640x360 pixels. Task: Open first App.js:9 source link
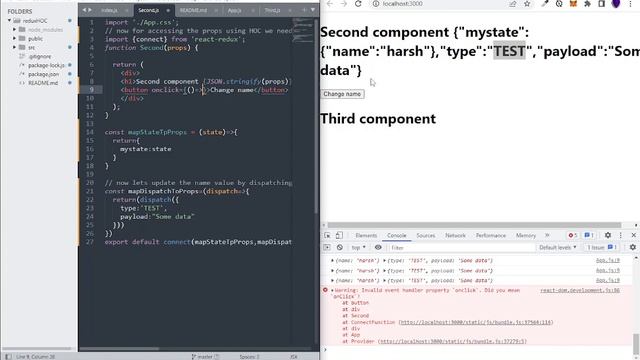[x=607, y=260]
